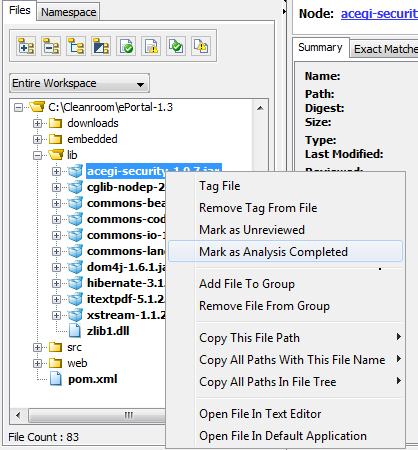This screenshot has width=418, height=450.
Task: Click the file tree scroll up arrow
Action: pos(260,108)
